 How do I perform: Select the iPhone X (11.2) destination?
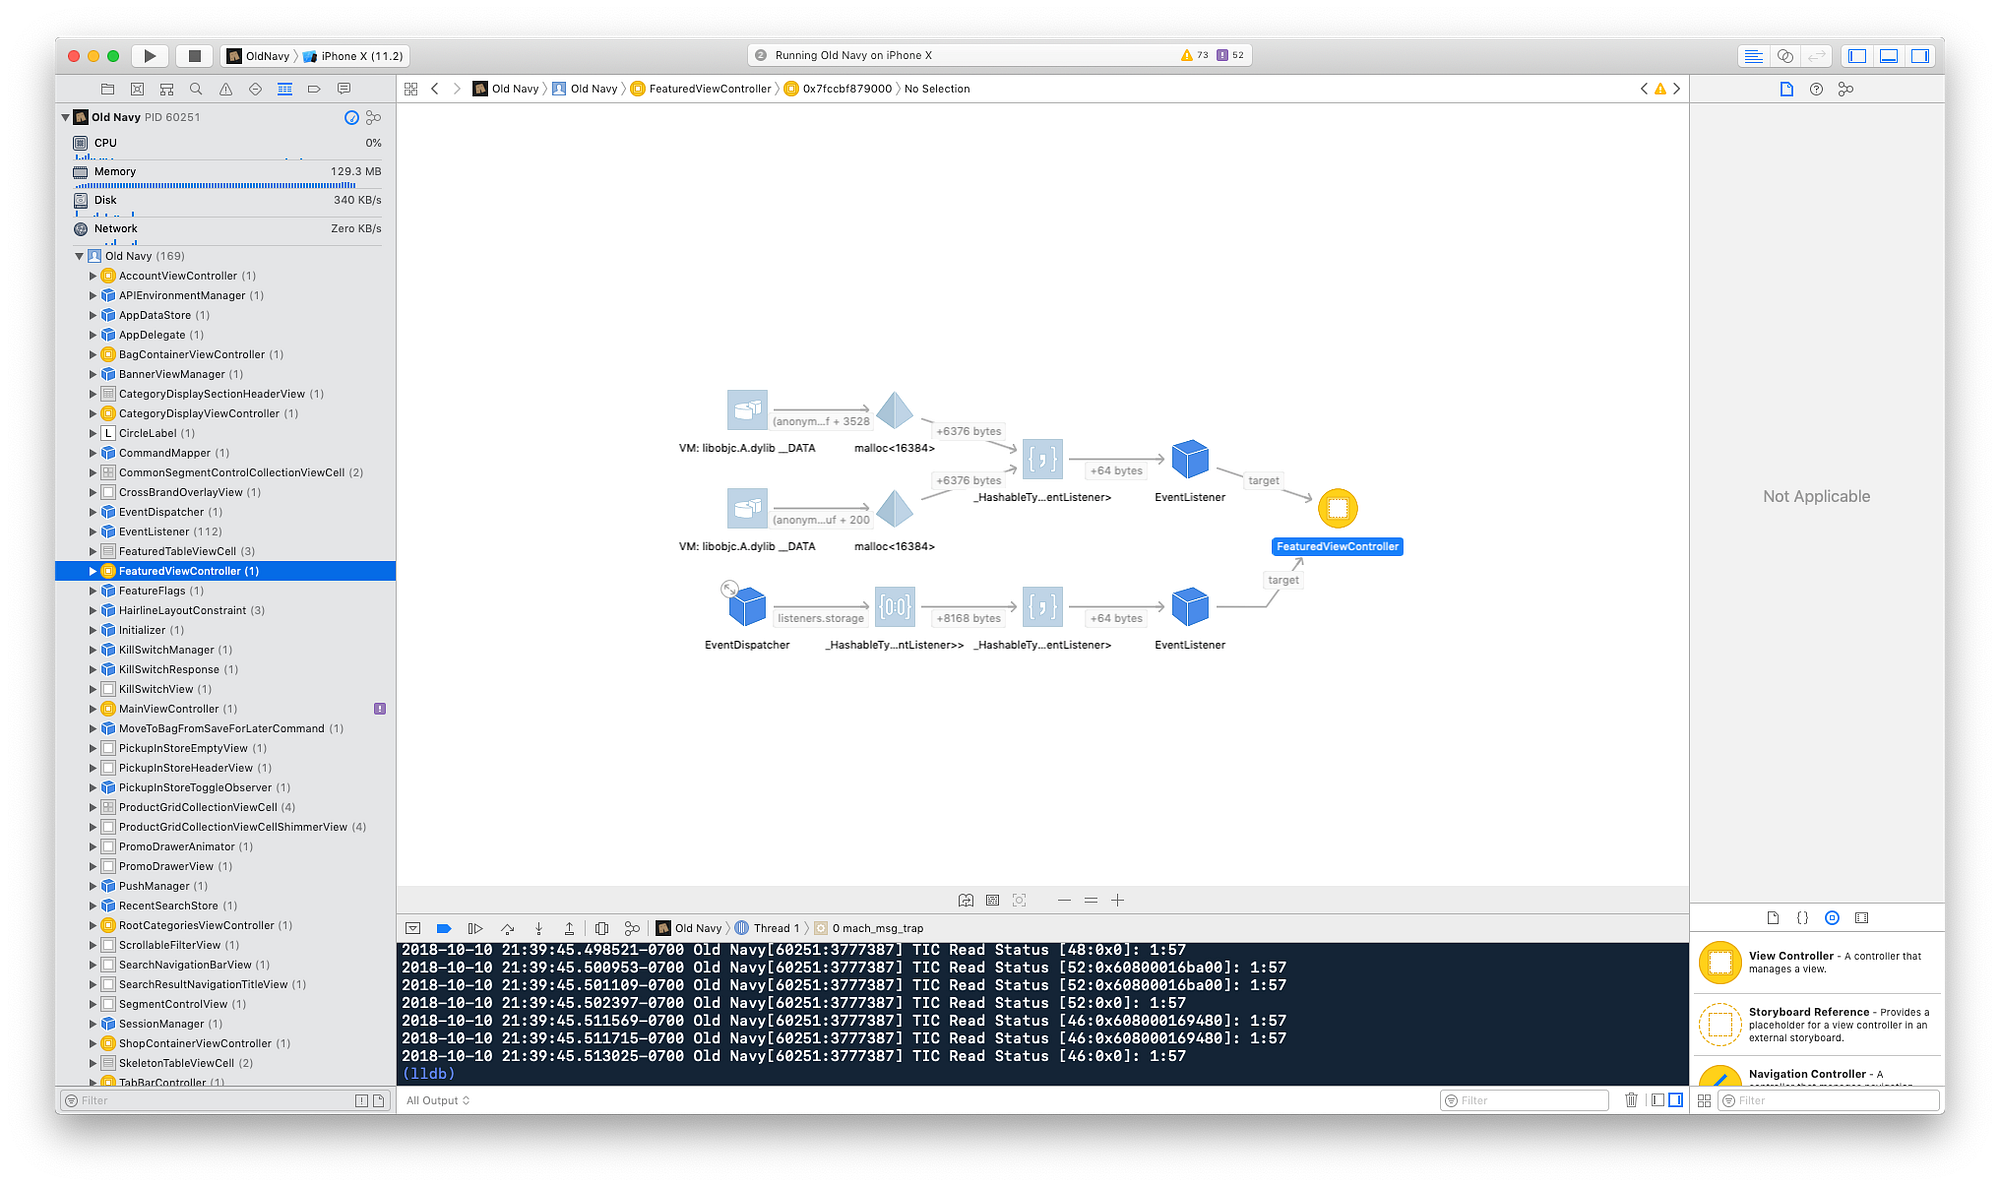360,56
